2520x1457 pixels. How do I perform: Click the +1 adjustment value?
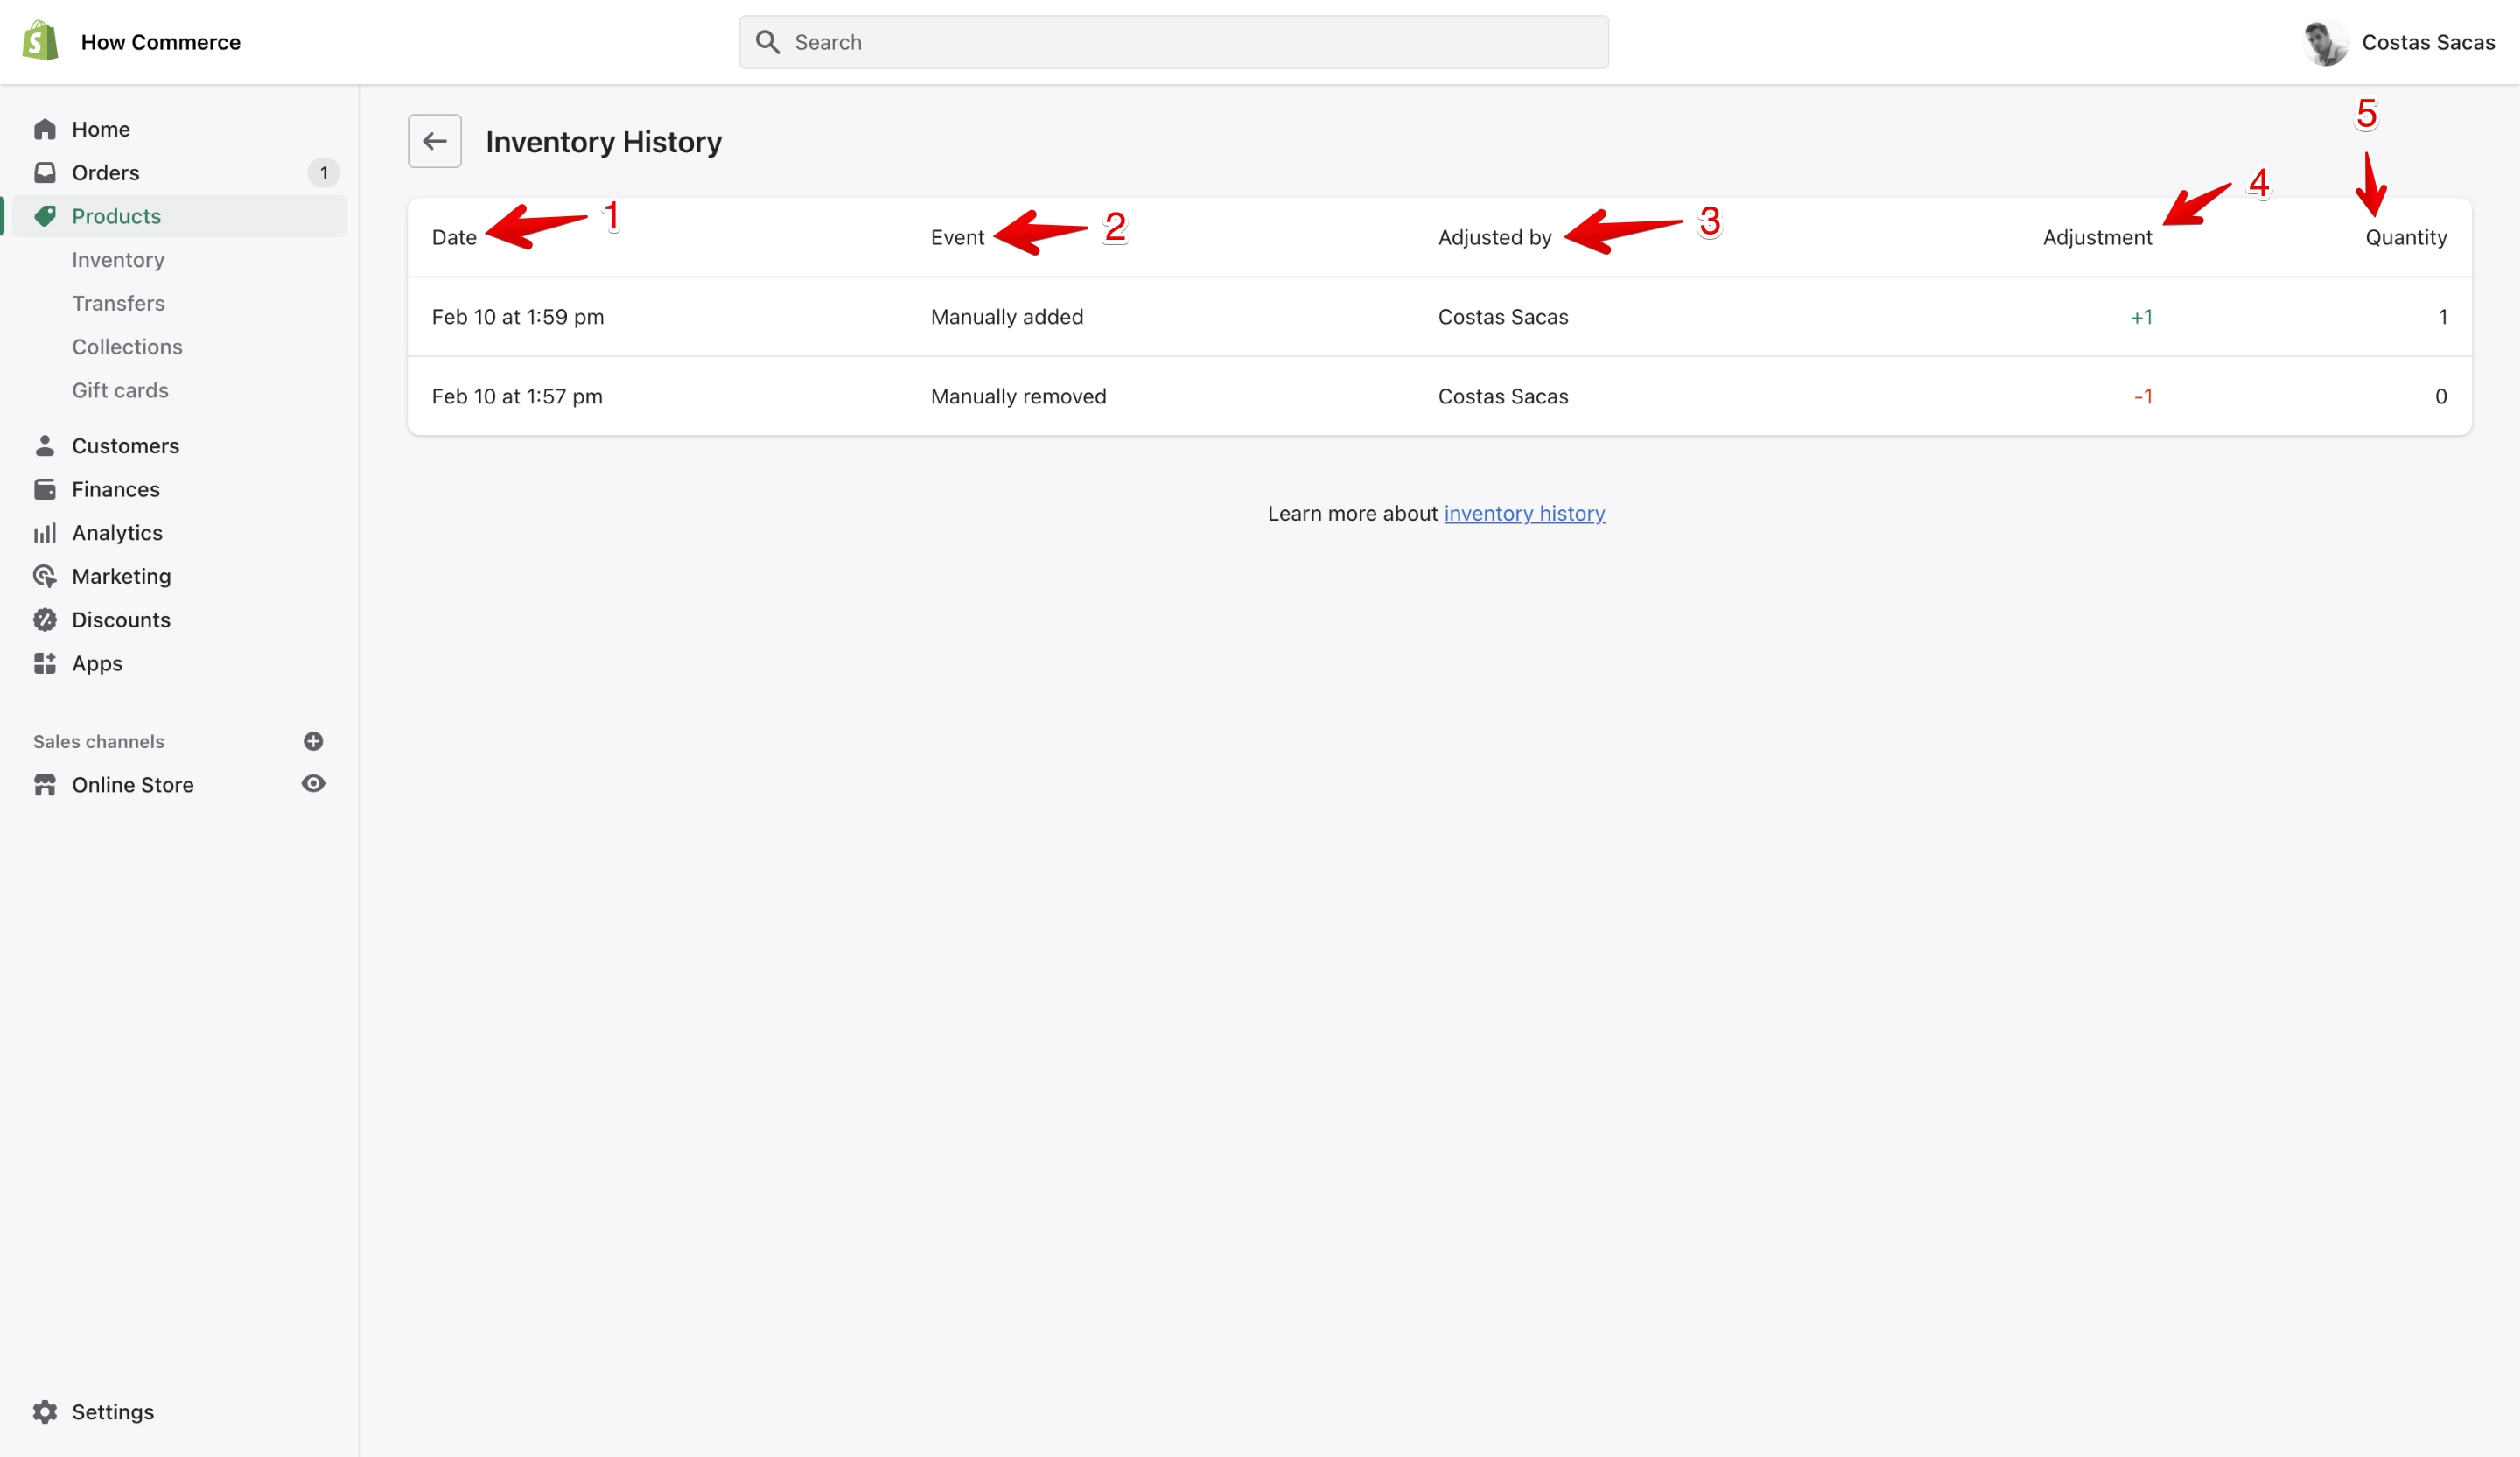coord(2141,317)
